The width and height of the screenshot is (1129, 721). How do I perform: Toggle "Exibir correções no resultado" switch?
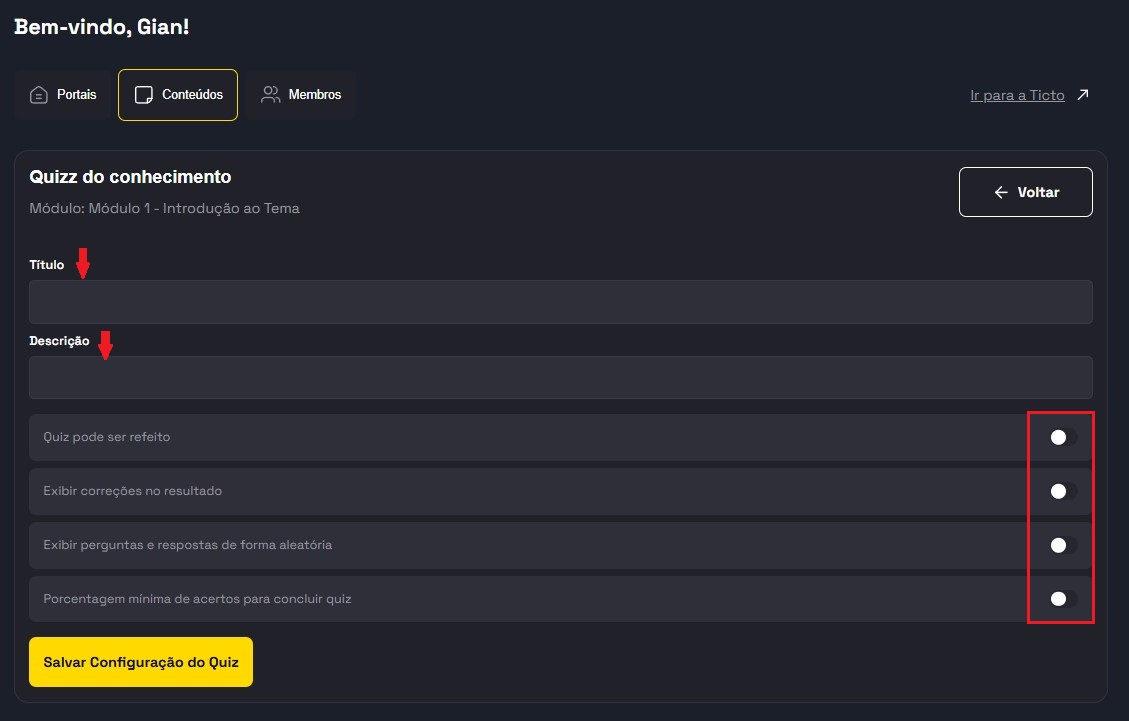pos(1062,491)
